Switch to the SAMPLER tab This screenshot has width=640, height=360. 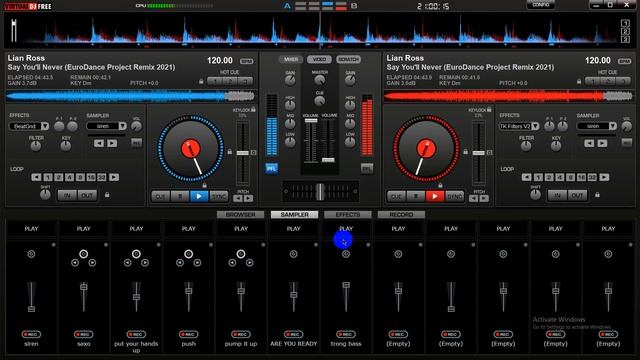[294, 214]
